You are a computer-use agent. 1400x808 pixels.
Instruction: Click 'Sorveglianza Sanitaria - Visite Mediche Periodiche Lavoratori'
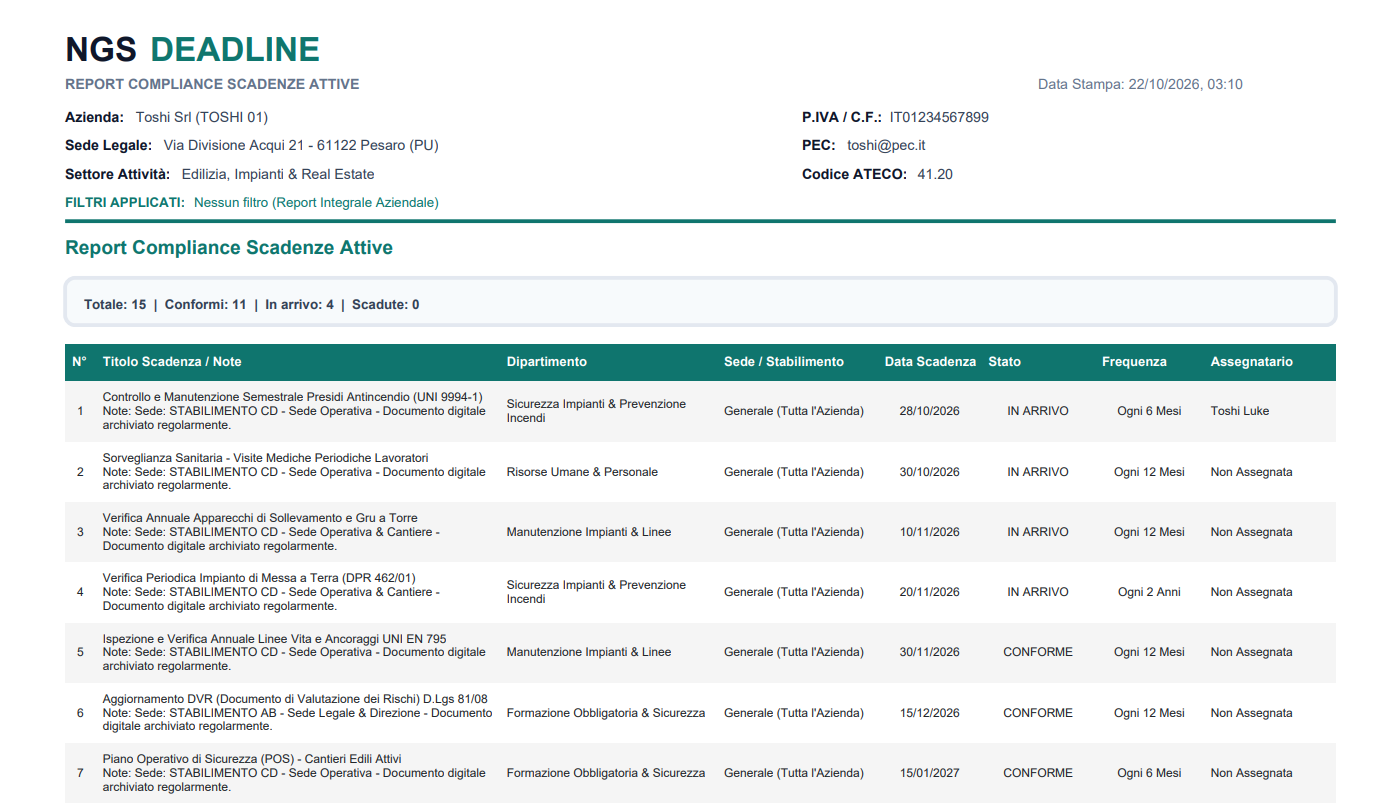click(x=265, y=458)
